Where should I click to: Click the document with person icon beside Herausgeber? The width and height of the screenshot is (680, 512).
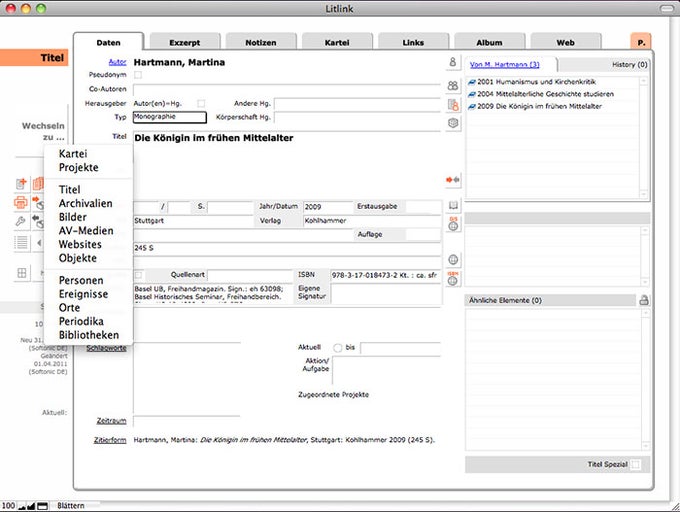(x=453, y=104)
